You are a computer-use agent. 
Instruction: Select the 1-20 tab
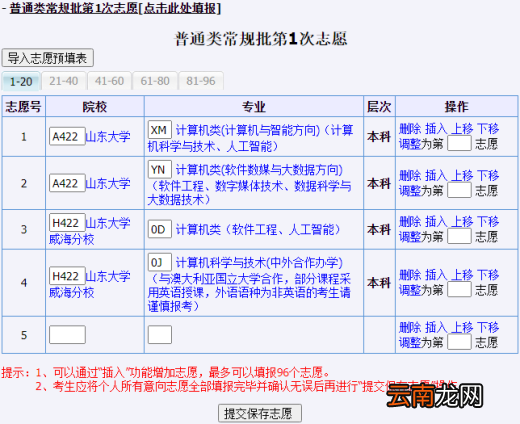pos(21,81)
